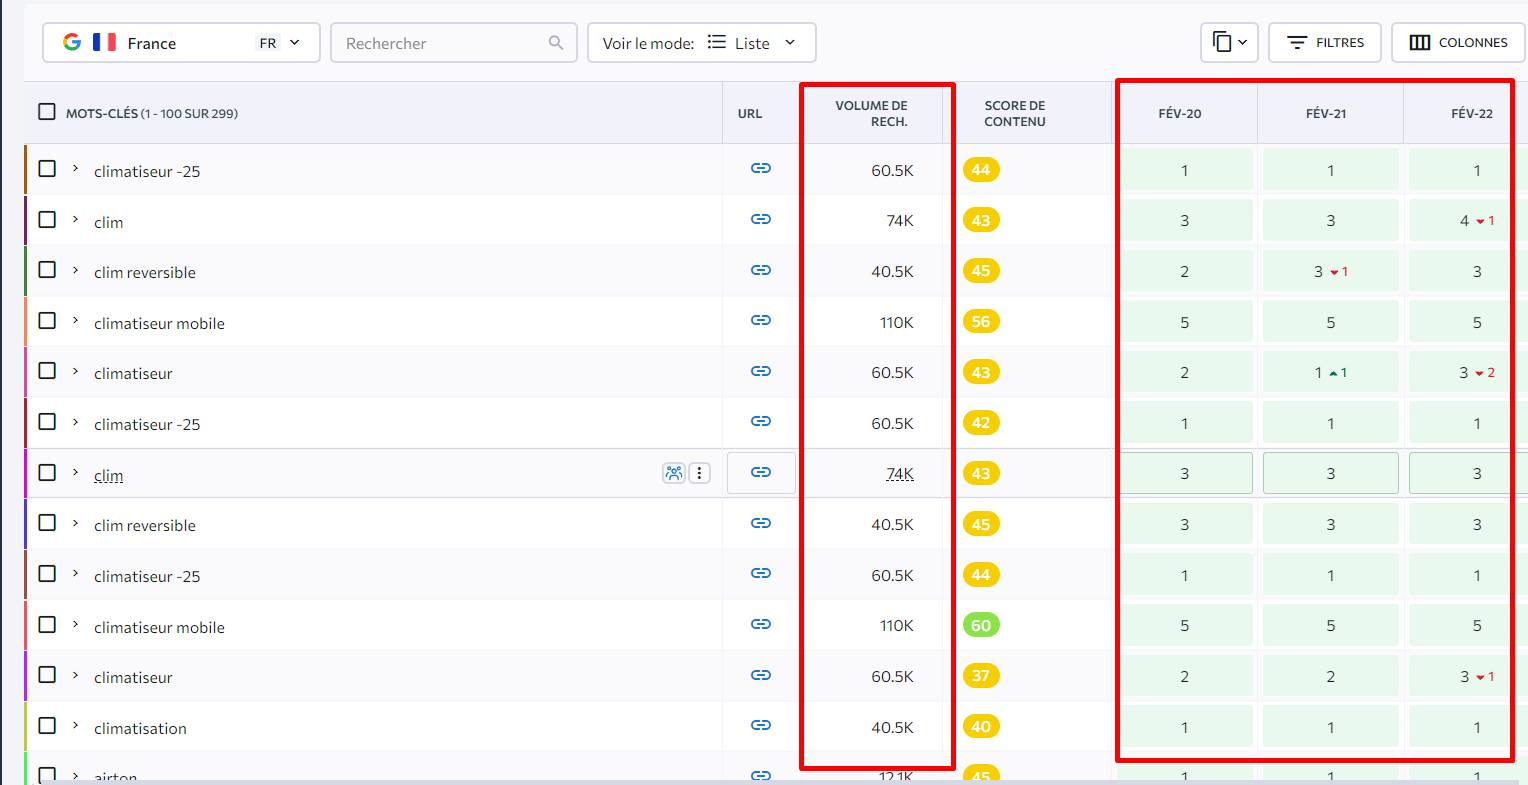Click the columns icon in COLONNES

1419,42
